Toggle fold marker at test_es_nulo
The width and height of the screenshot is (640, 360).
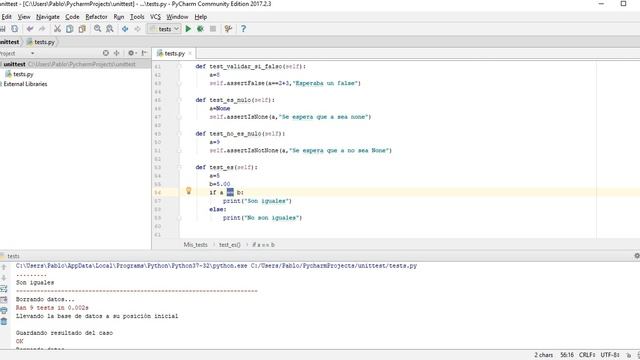[179, 100]
